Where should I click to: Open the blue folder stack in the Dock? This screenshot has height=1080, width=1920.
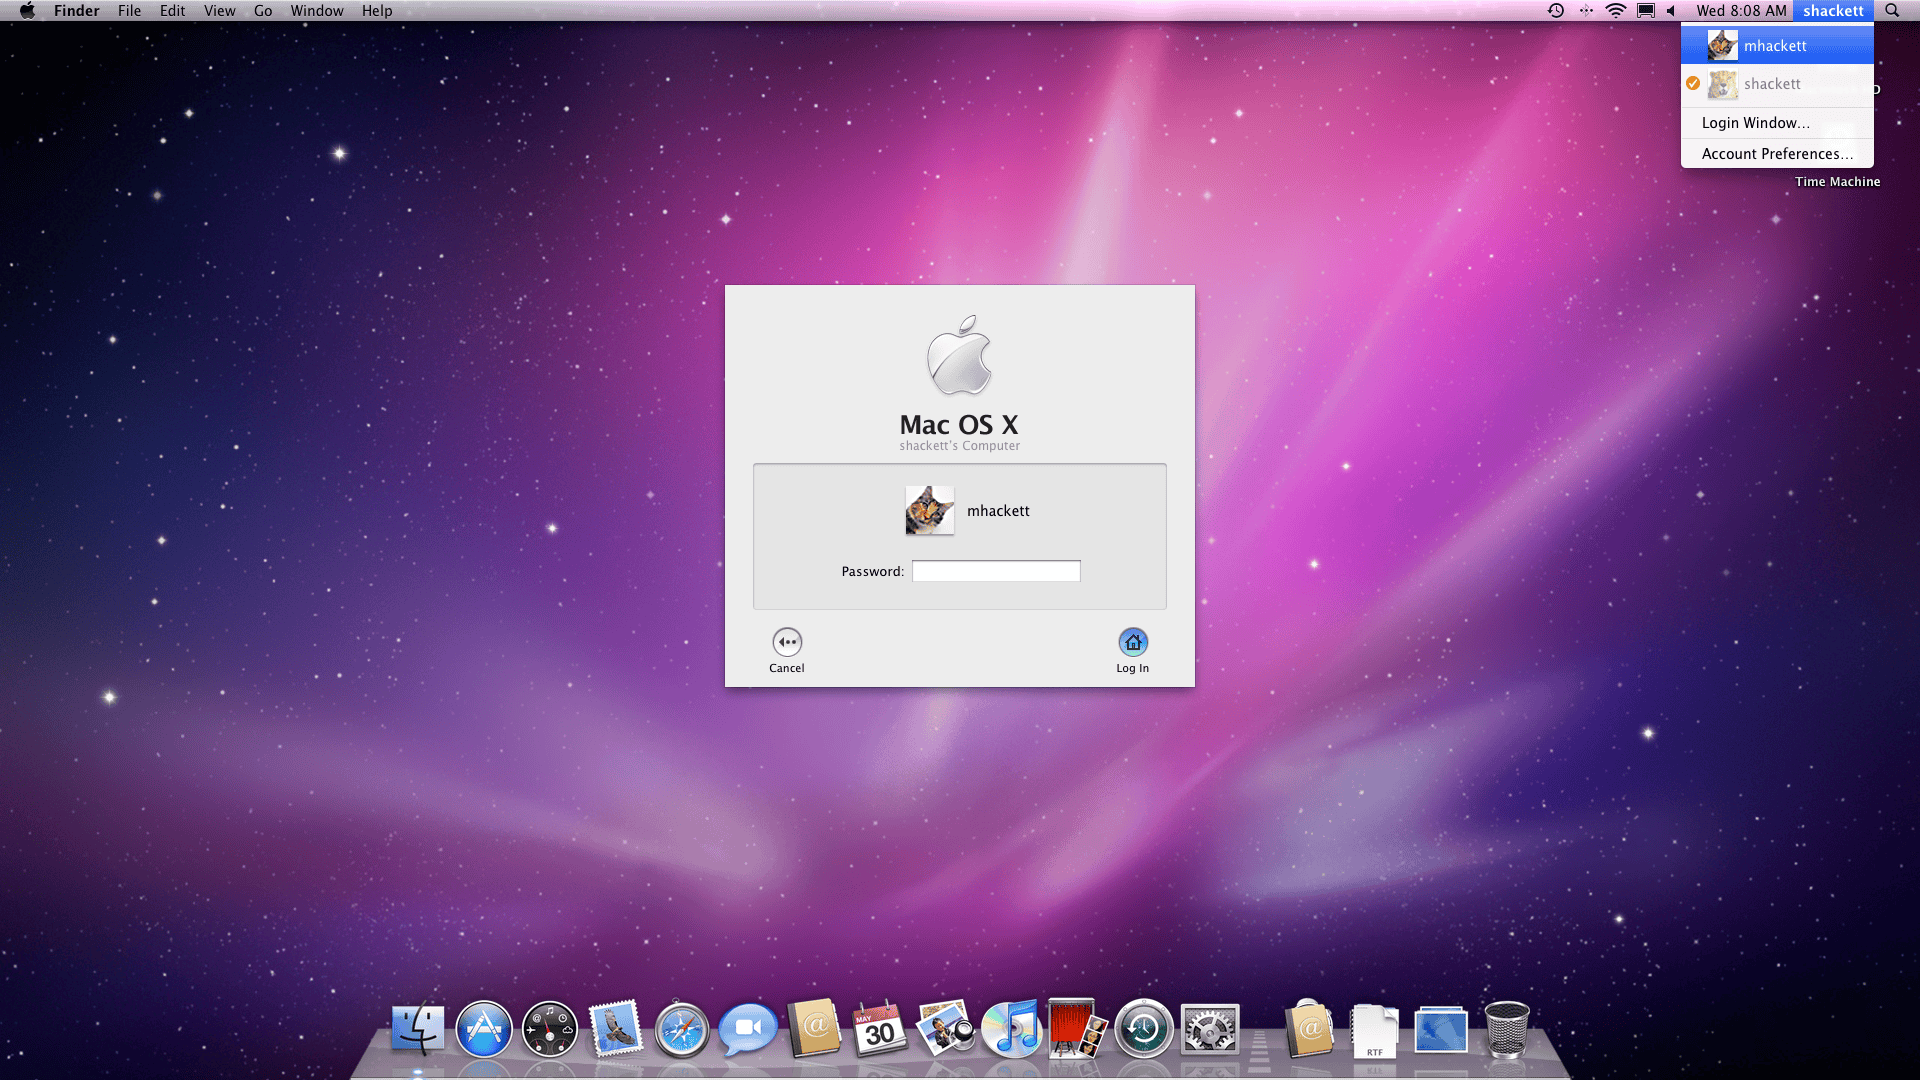click(x=1441, y=1031)
